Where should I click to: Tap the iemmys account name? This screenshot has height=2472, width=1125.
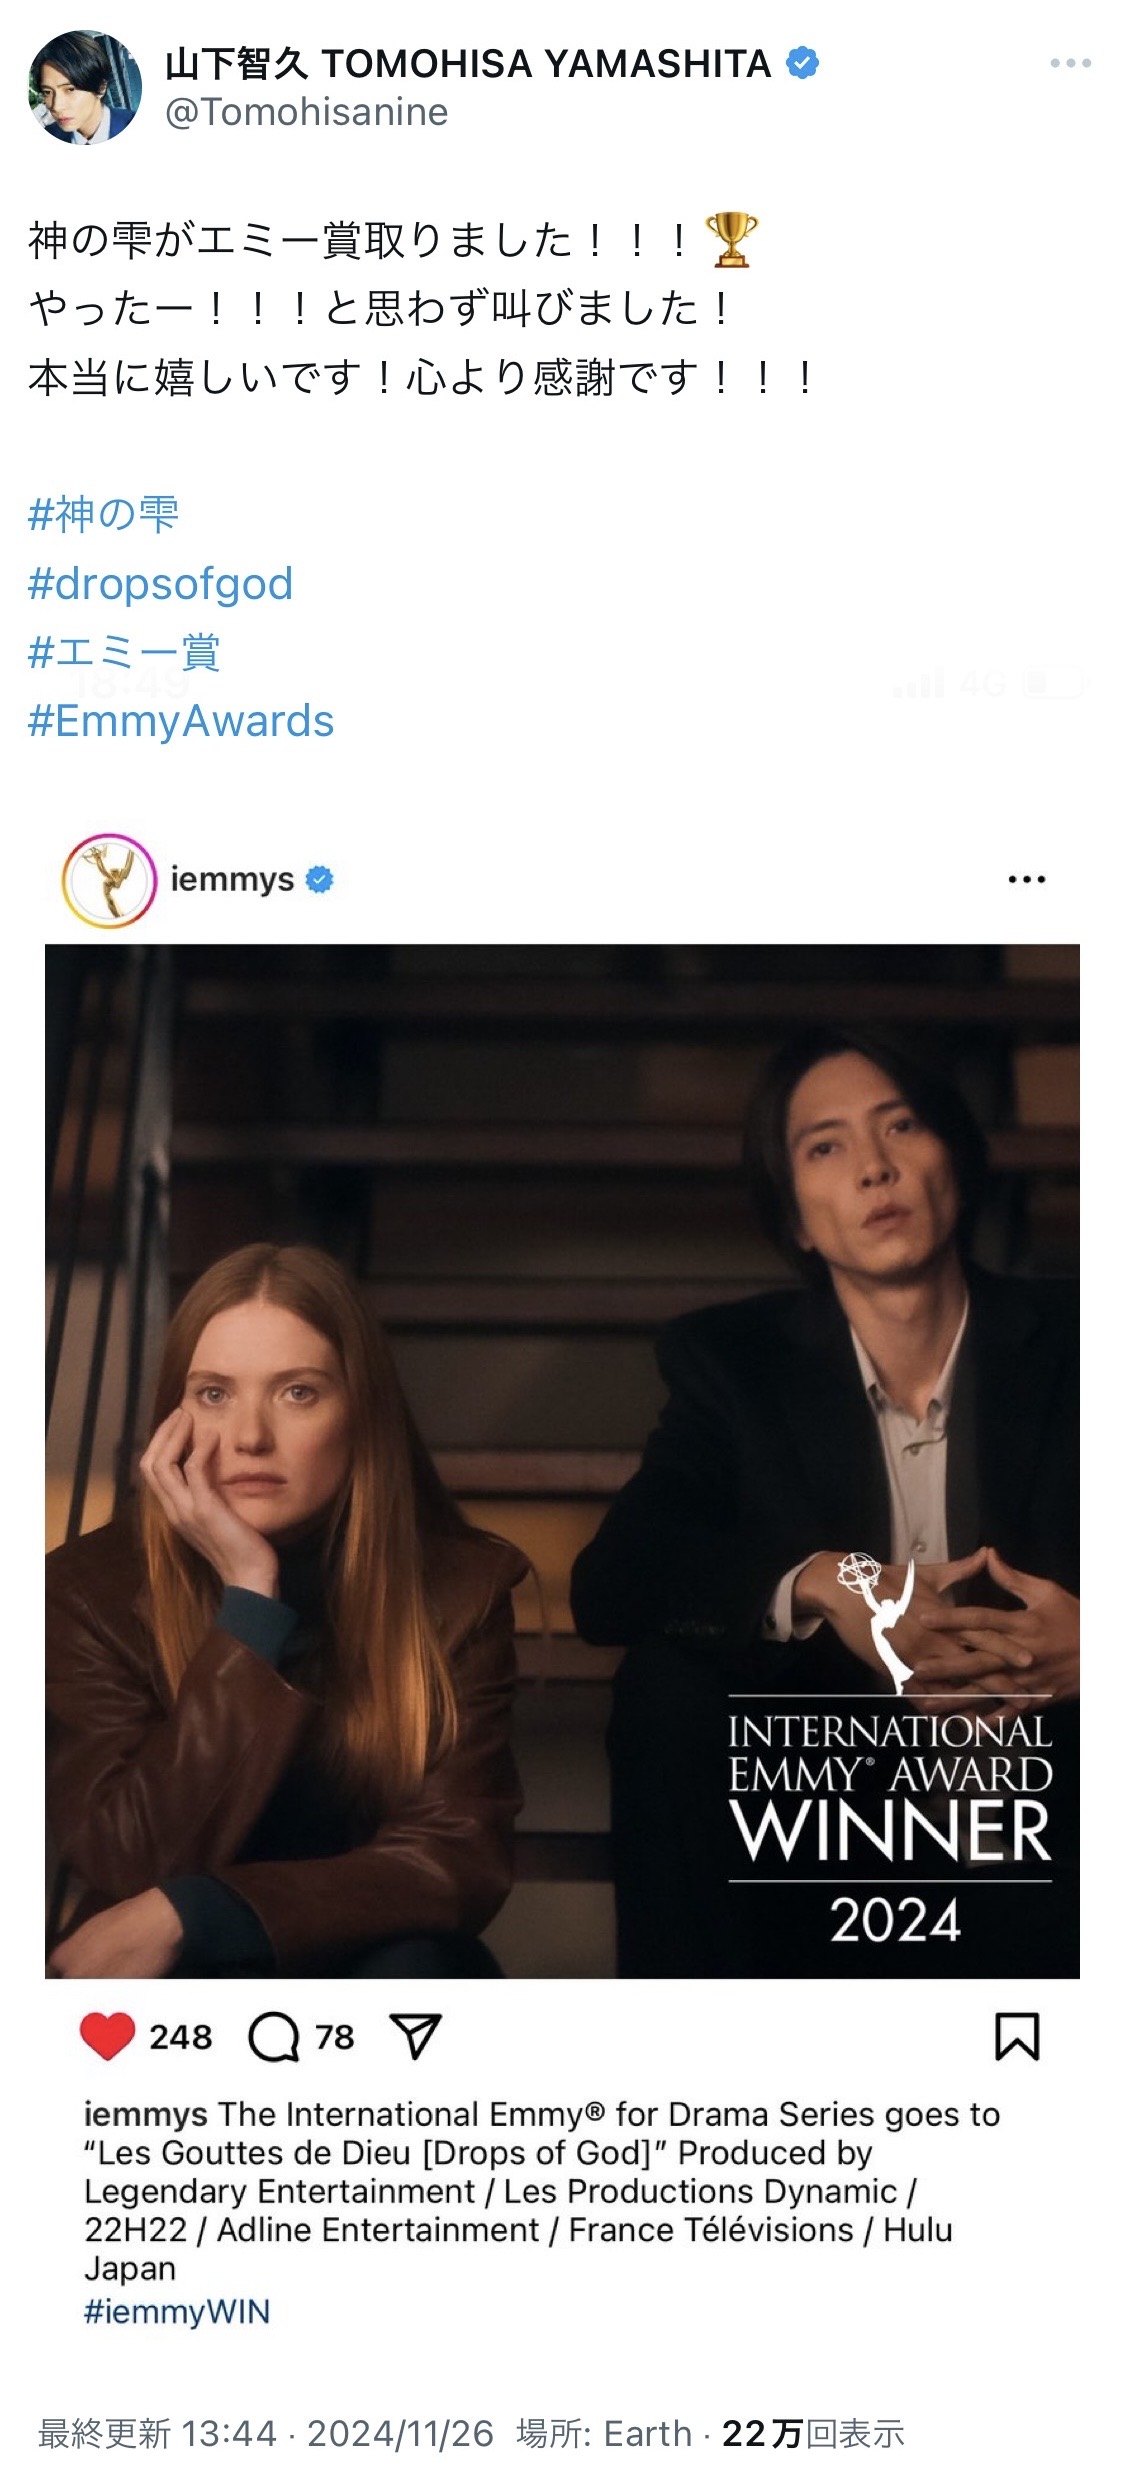pos(232,879)
